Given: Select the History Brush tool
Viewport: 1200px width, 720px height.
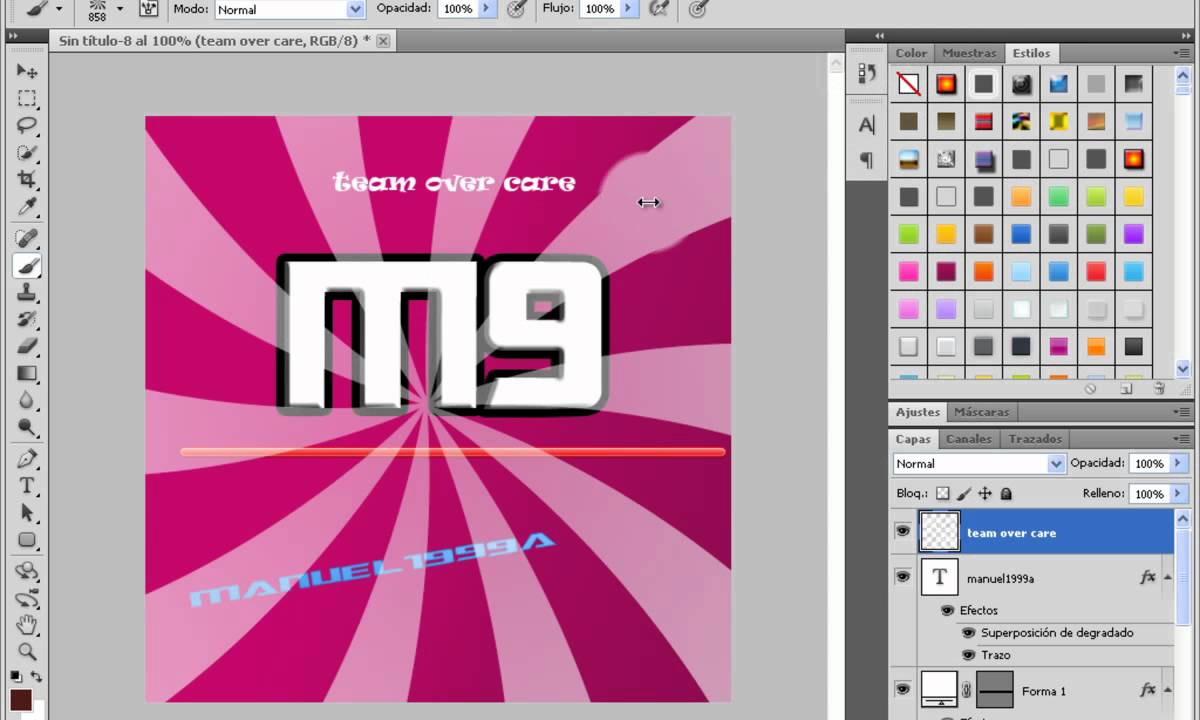Looking at the screenshot, I should click(27, 319).
